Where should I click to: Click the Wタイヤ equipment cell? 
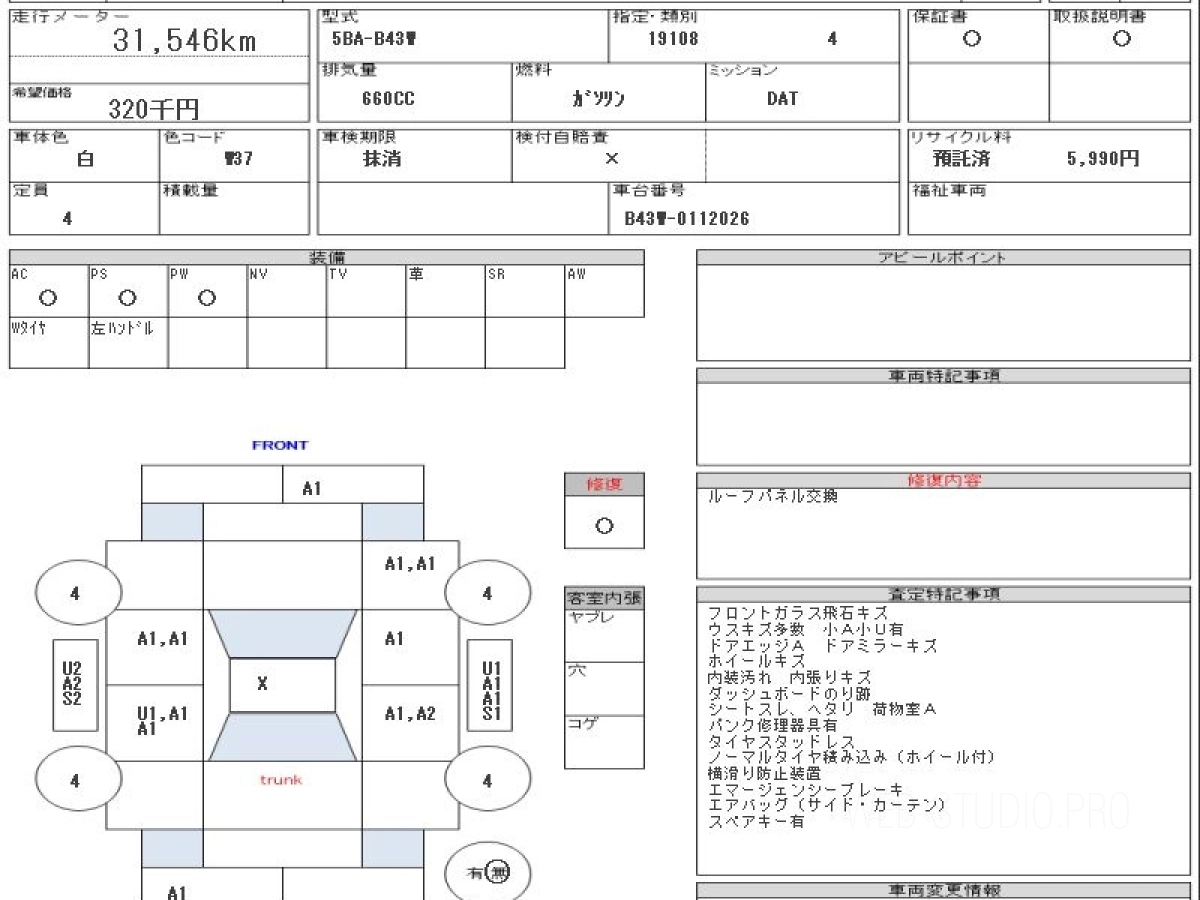(49, 343)
